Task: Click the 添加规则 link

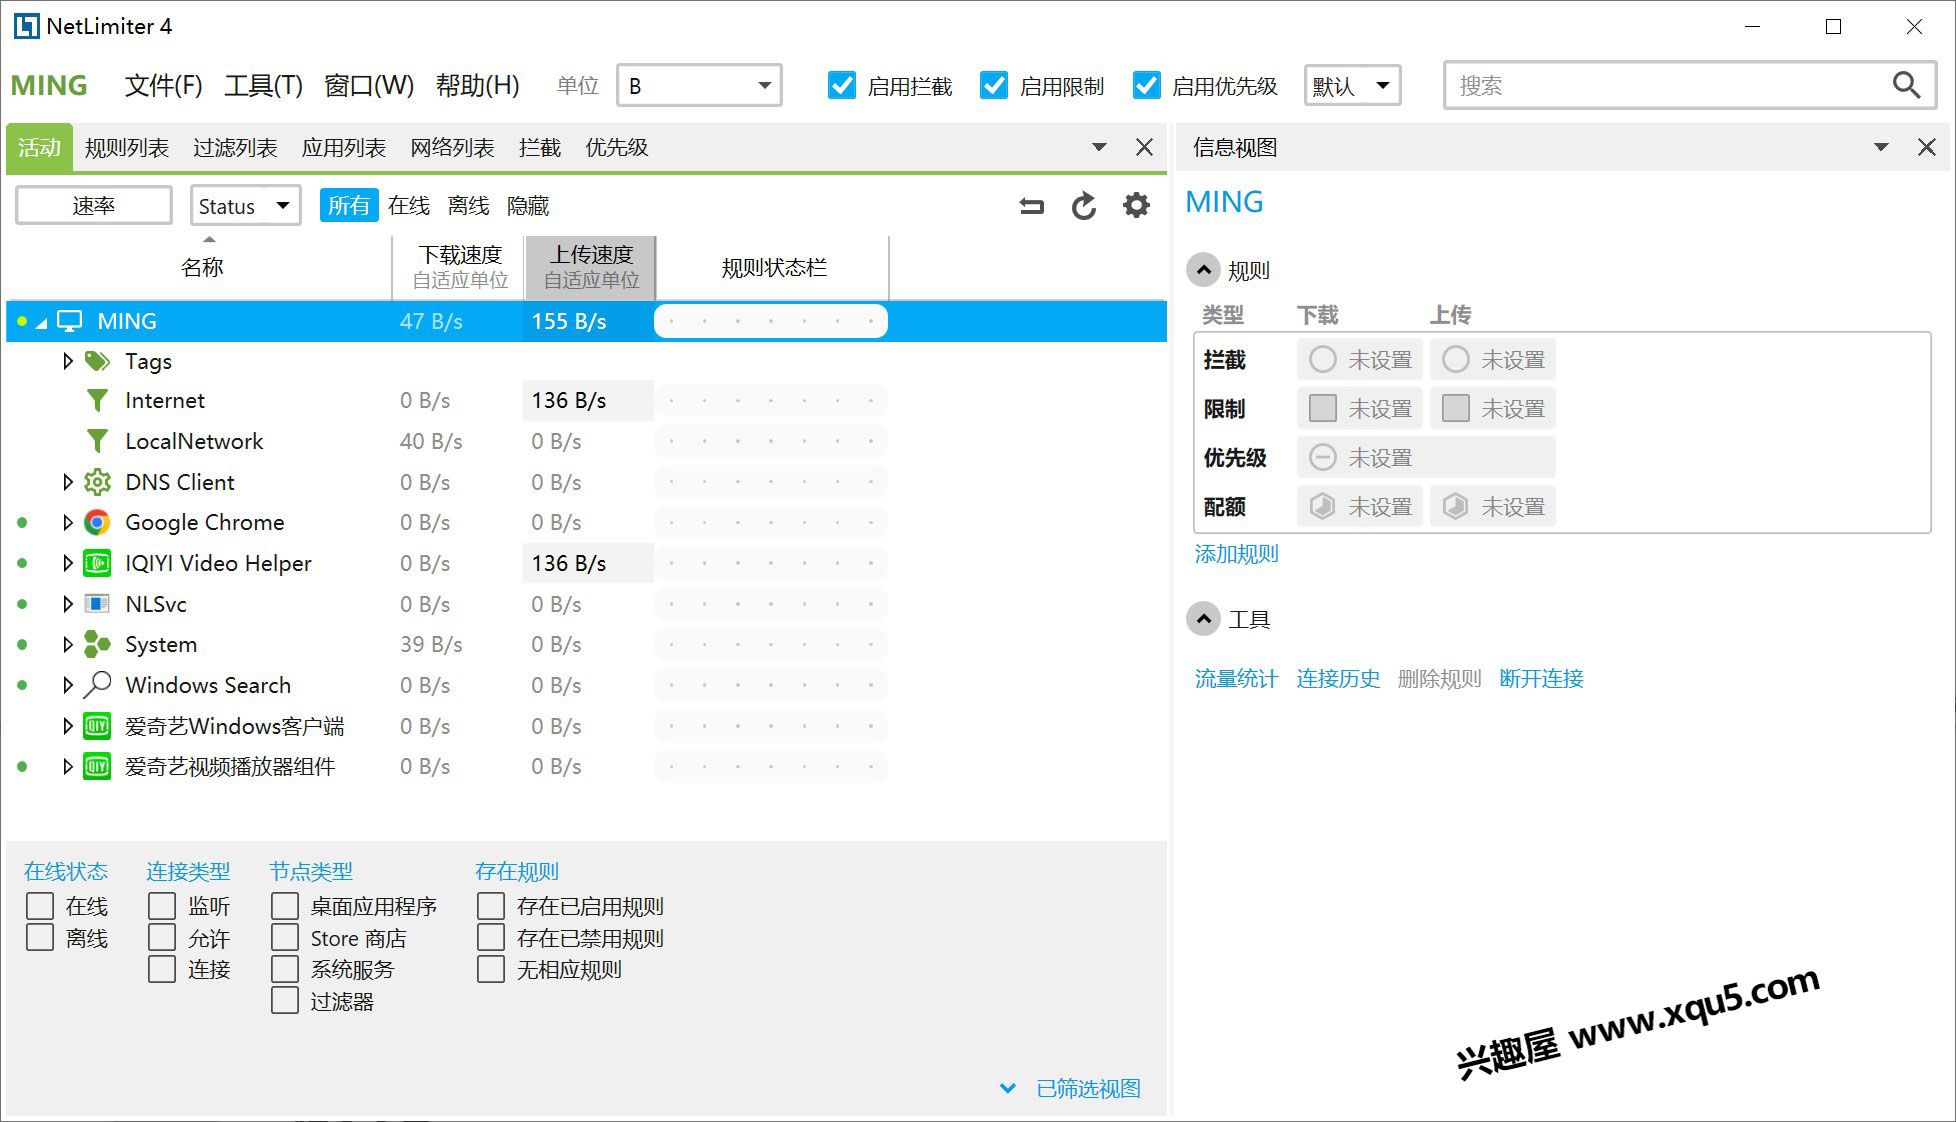Action: pyautogui.click(x=1236, y=554)
